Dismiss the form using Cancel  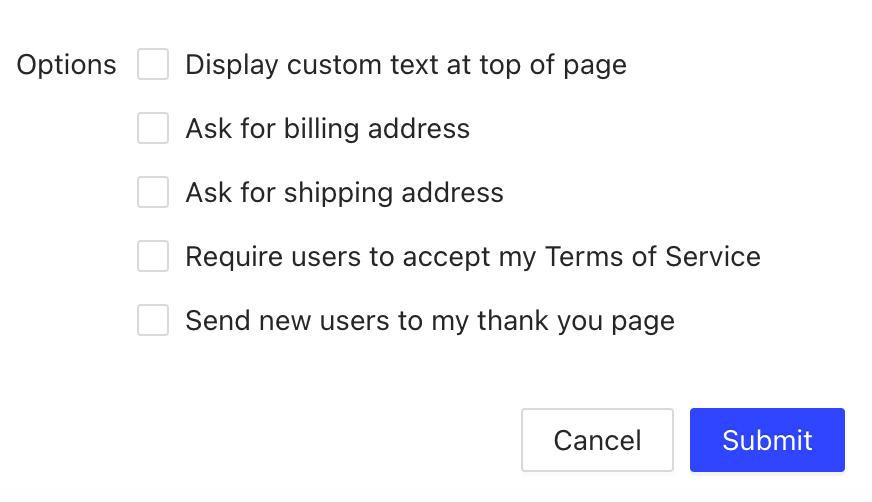pyautogui.click(x=597, y=440)
